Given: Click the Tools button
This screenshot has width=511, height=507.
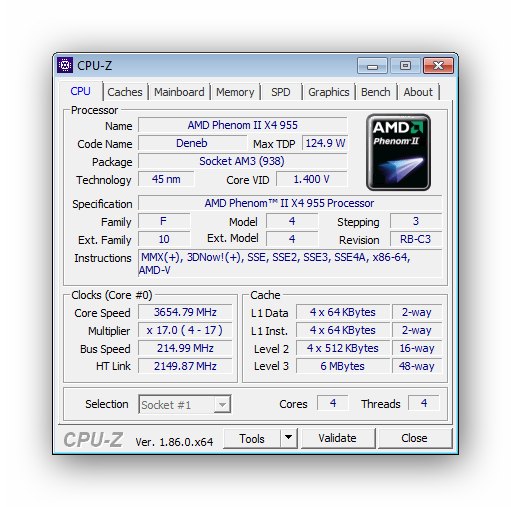Looking at the screenshot, I should coord(252,438).
